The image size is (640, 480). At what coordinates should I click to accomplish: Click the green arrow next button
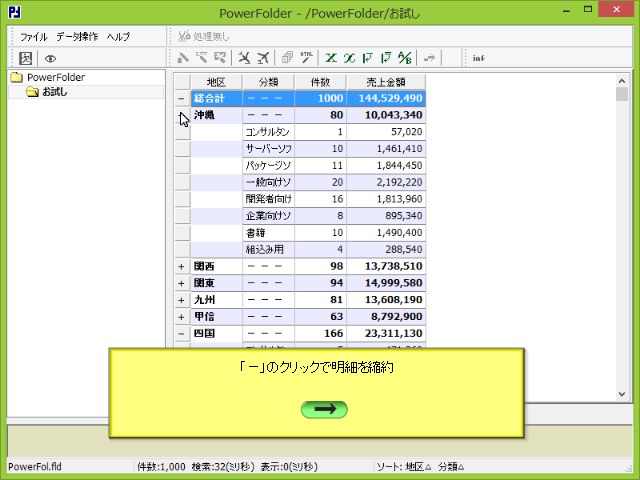click(x=324, y=409)
